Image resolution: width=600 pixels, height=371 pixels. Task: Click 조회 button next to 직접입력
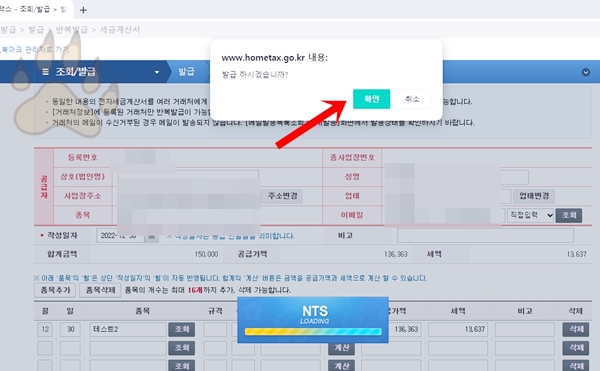click(x=569, y=215)
